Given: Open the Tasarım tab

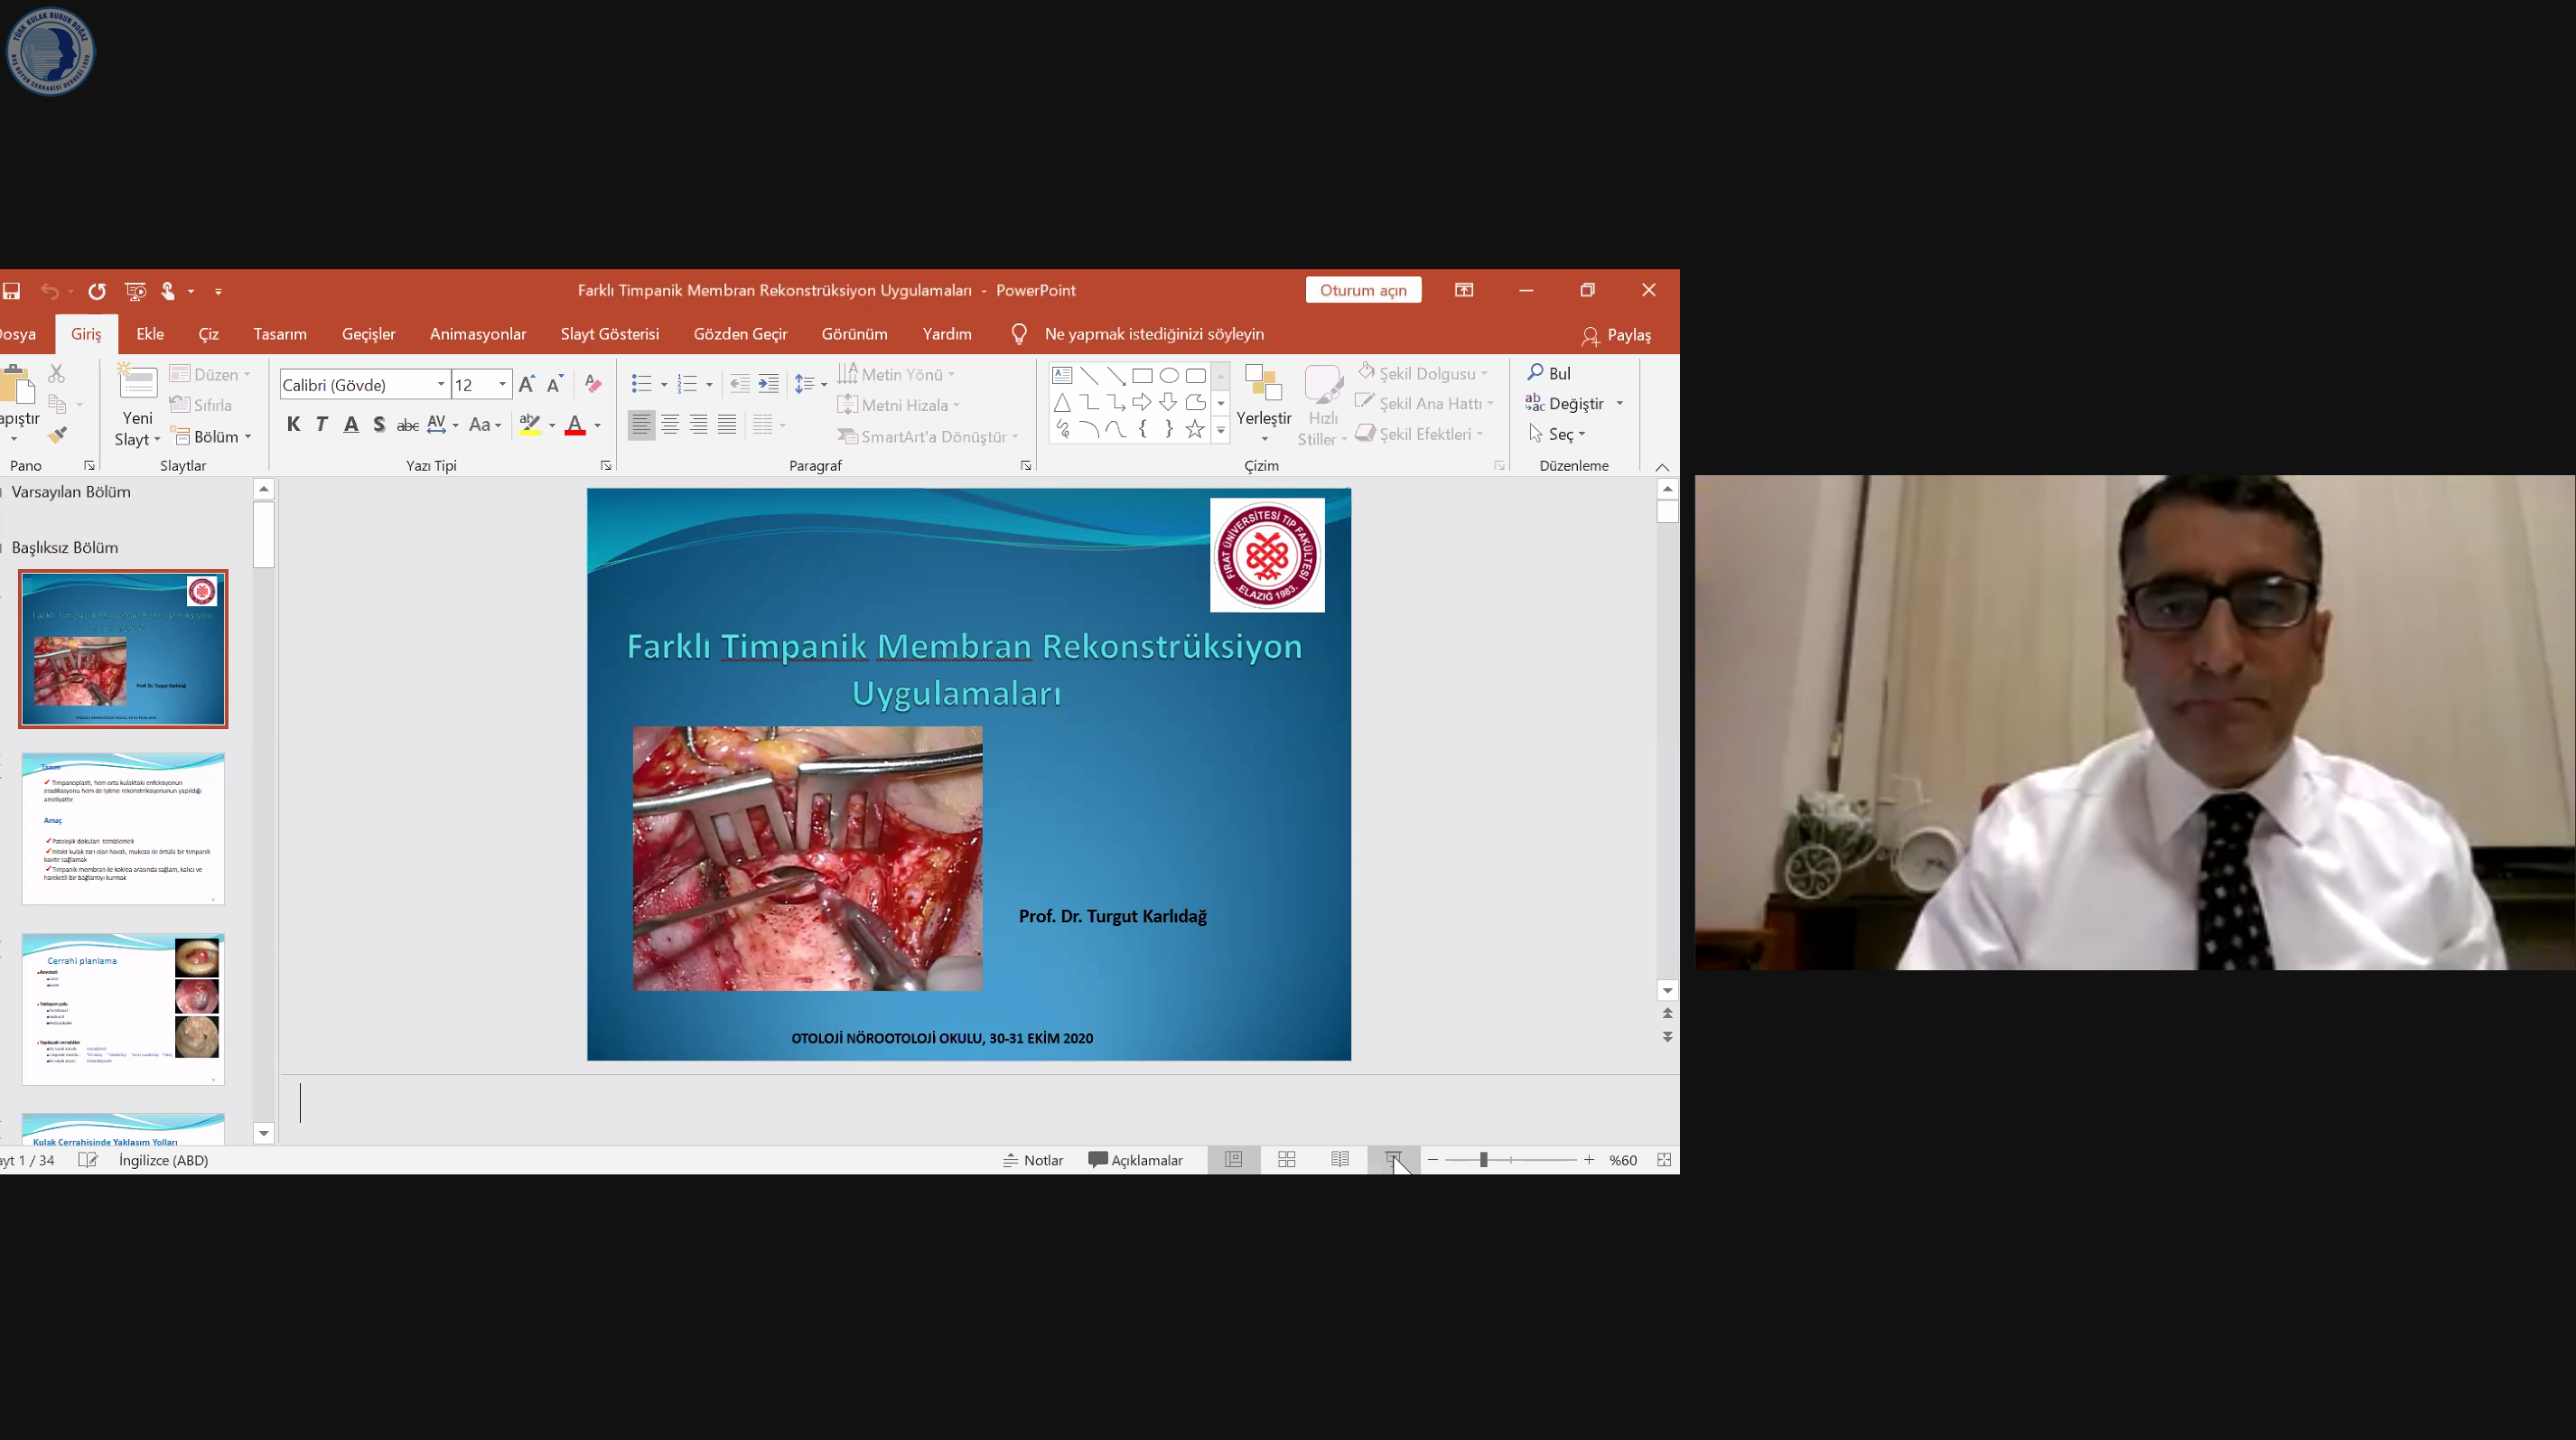Looking at the screenshot, I should [x=280, y=334].
